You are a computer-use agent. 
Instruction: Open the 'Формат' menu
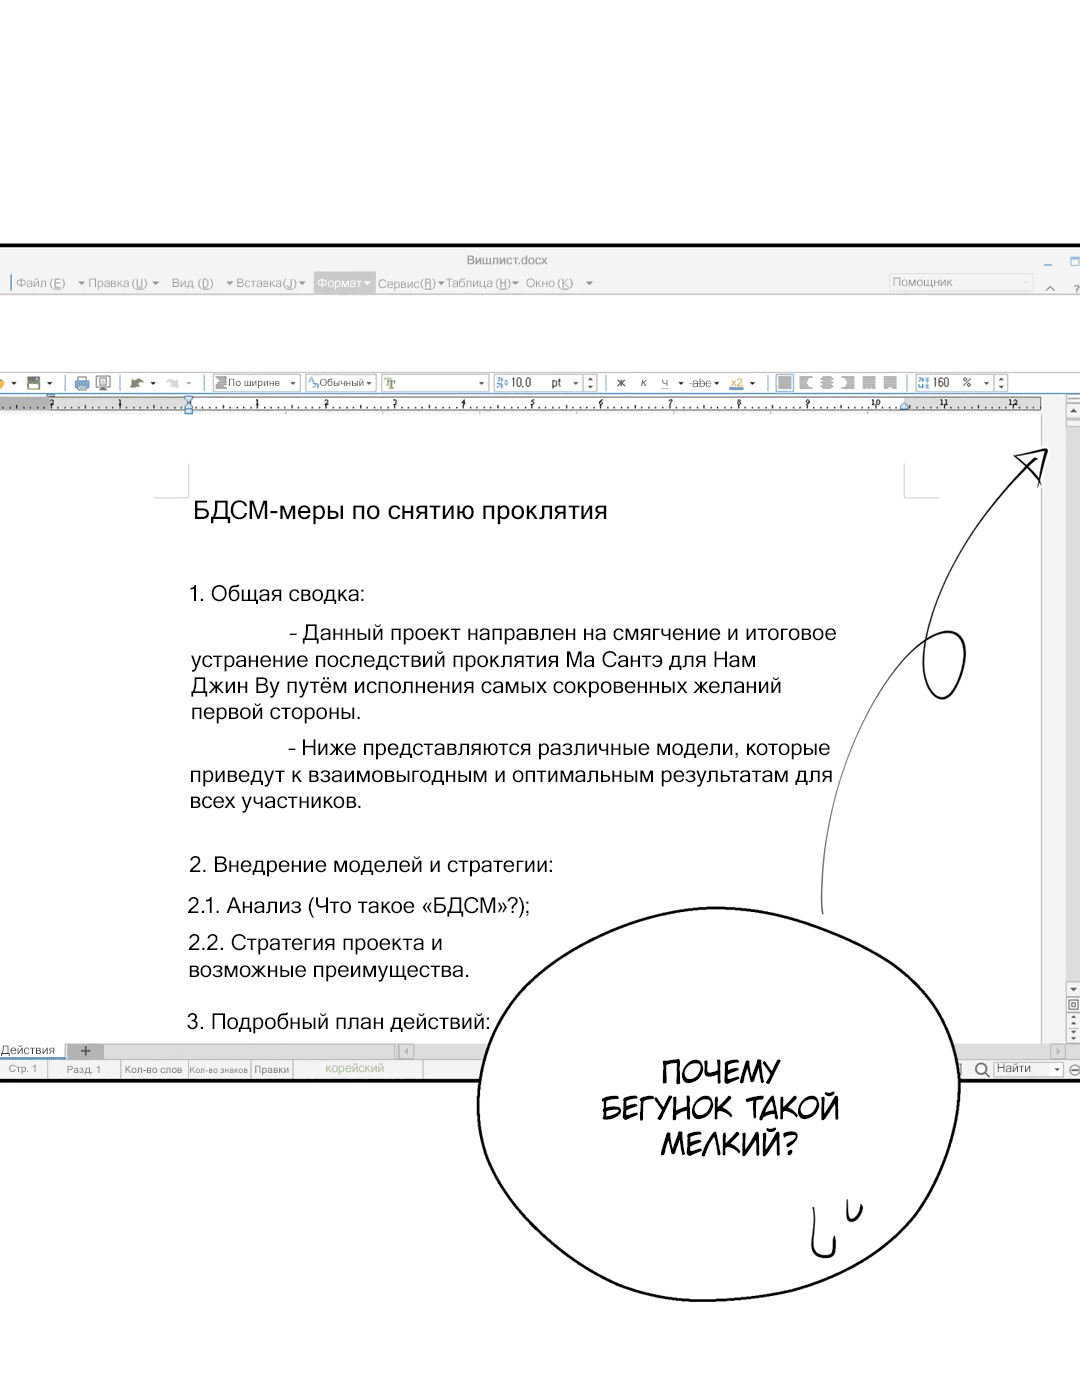pyautogui.click(x=344, y=283)
